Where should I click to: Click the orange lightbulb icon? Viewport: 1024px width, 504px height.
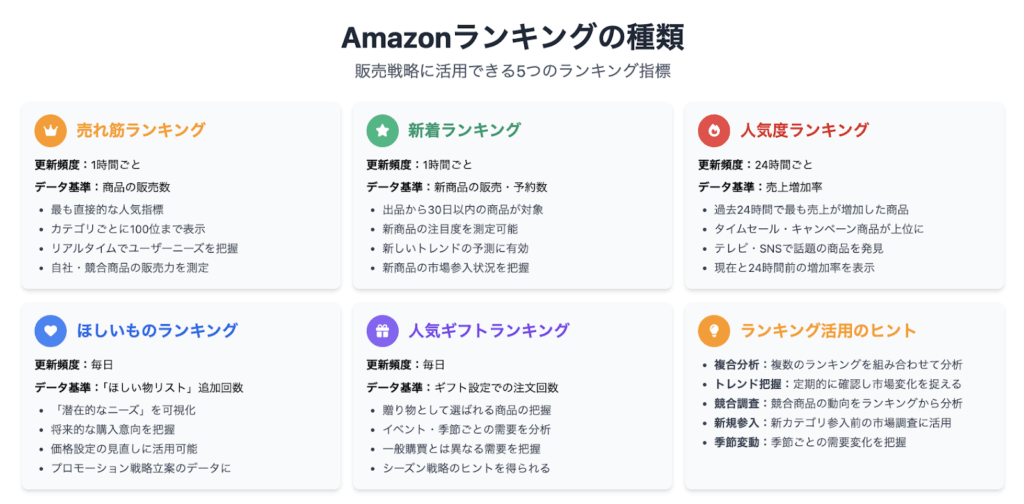click(x=714, y=331)
